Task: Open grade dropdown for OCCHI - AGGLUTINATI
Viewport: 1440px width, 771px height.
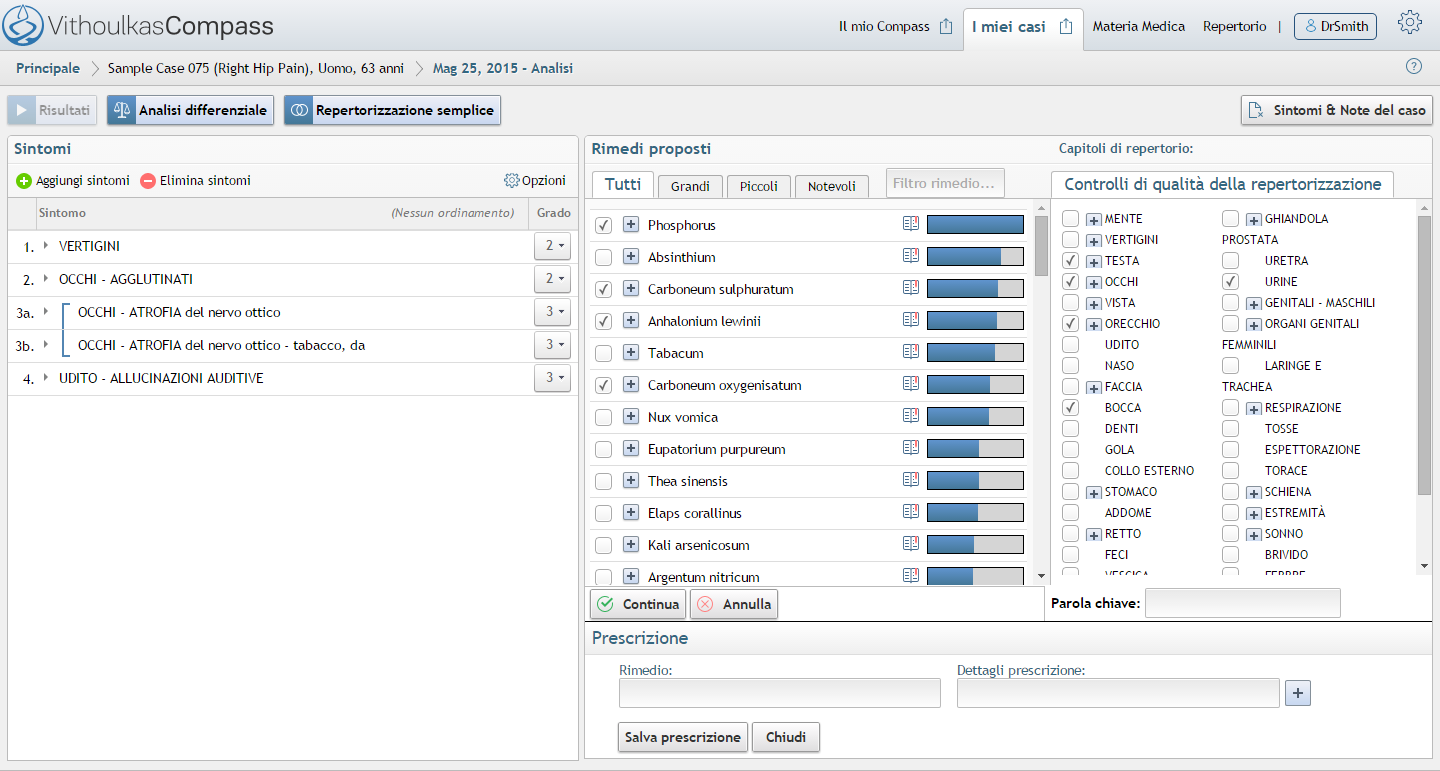Action: [553, 279]
